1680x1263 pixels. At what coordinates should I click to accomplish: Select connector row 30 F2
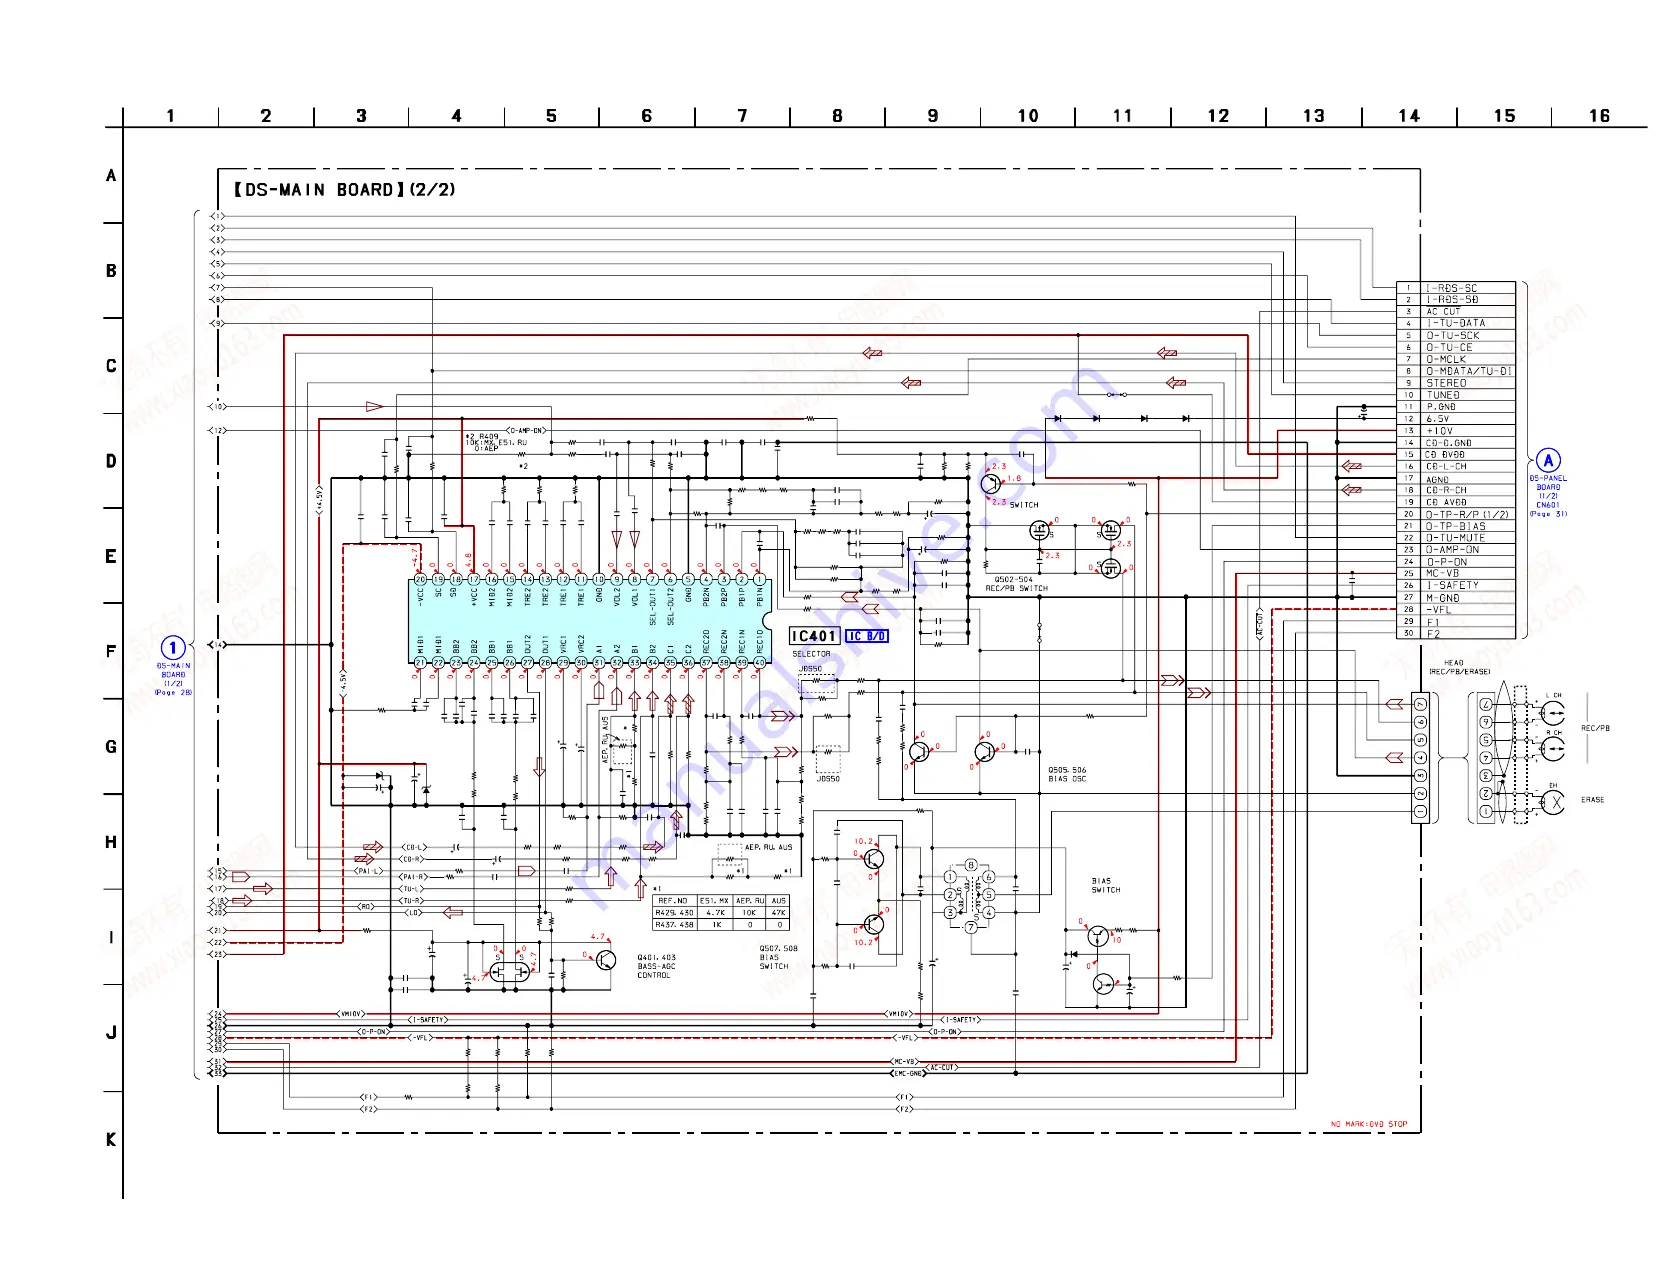[x=1456, y=633]
